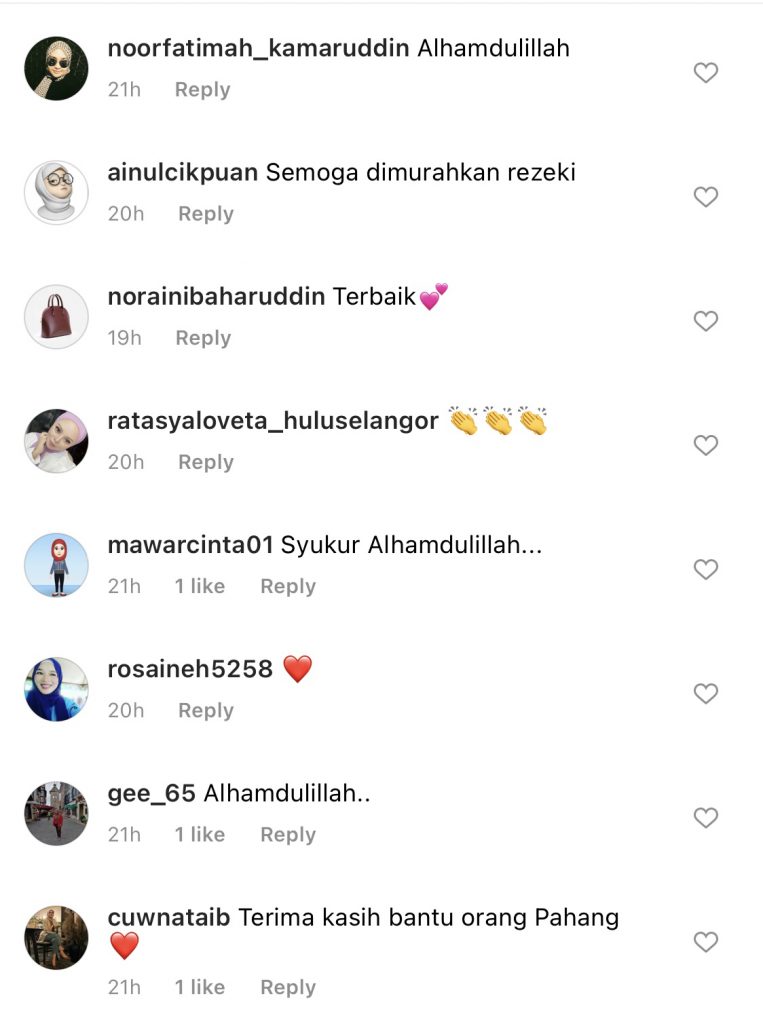Reply to ainulcikpuan's comment
Screen dimensions: 763x1024
(x=206, y=214)
